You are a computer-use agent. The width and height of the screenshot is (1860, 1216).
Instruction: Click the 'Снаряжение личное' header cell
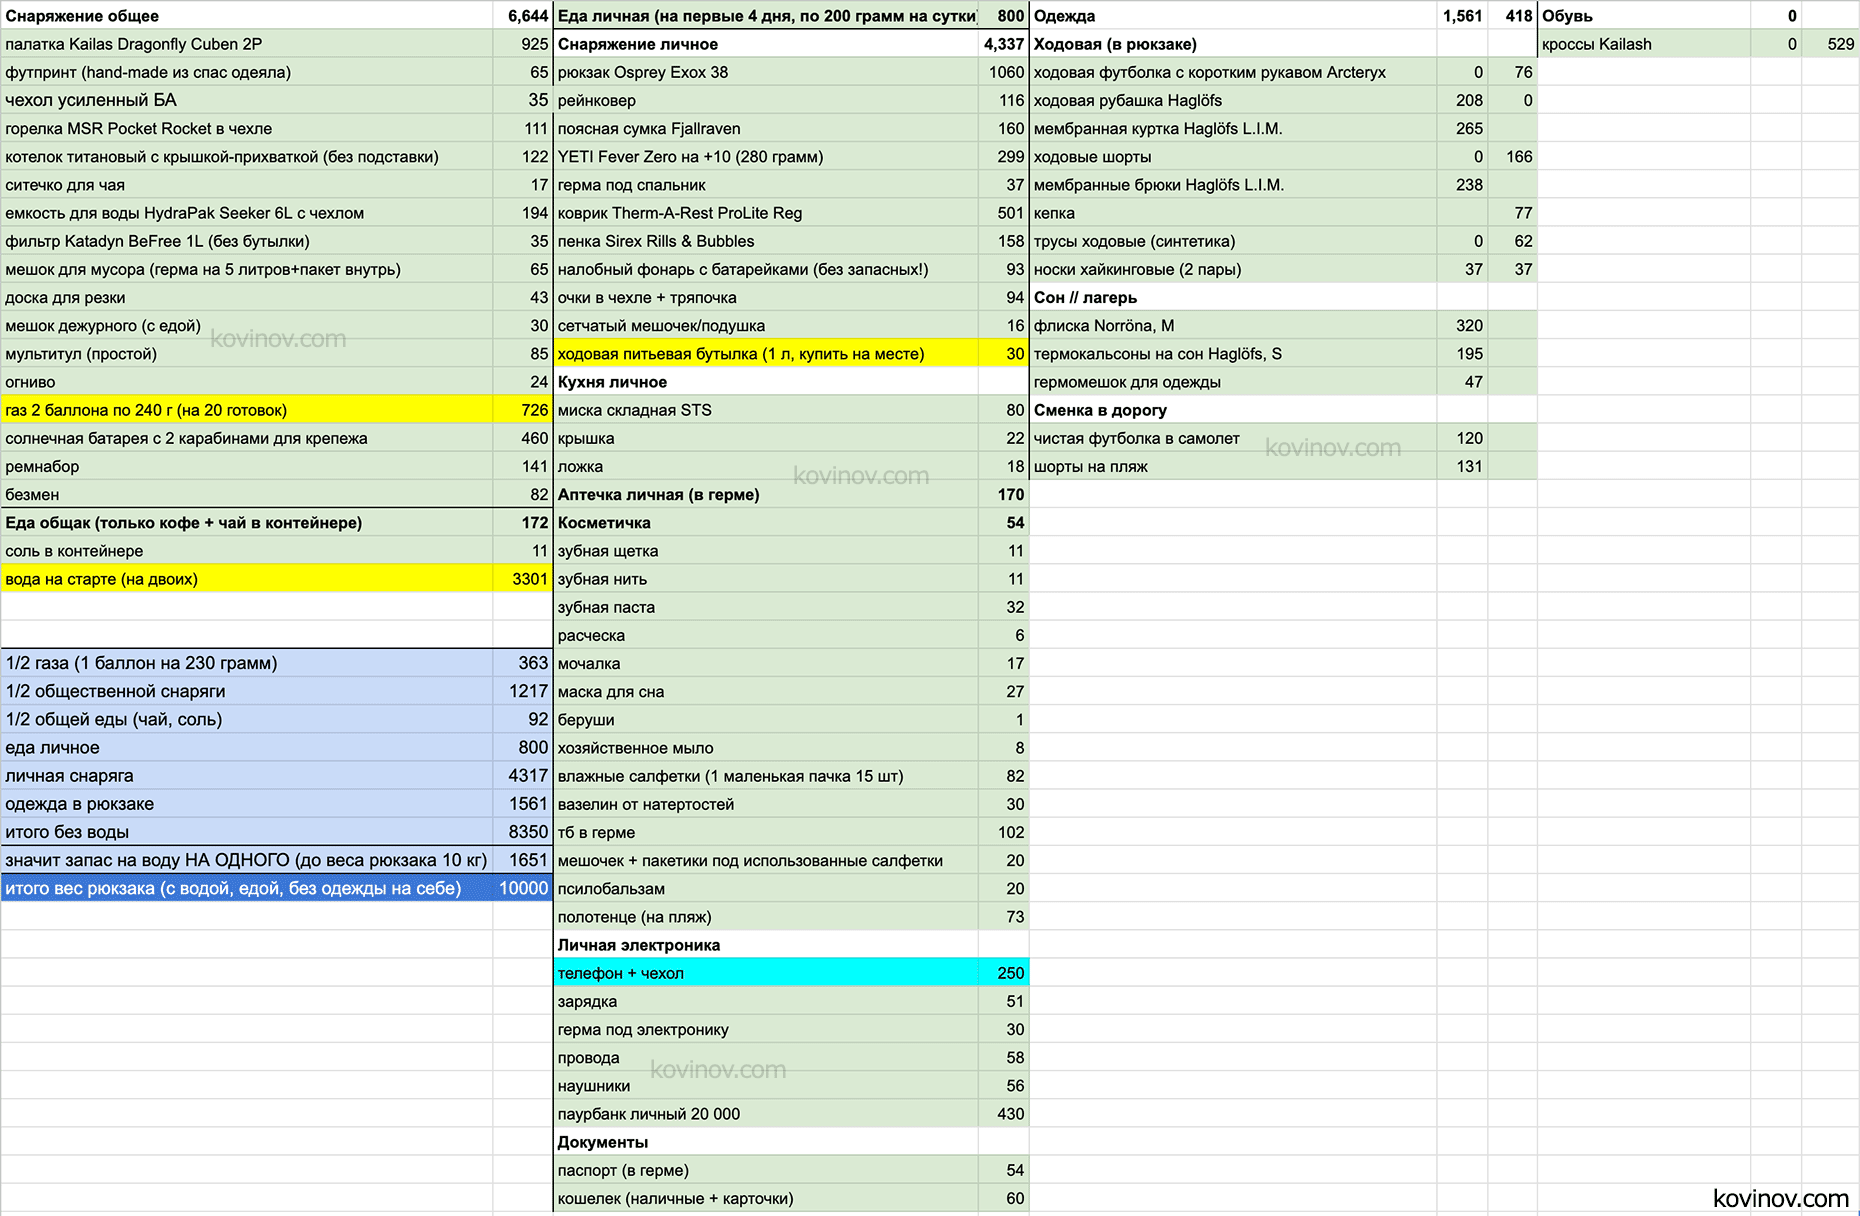(x=766, y=44)
